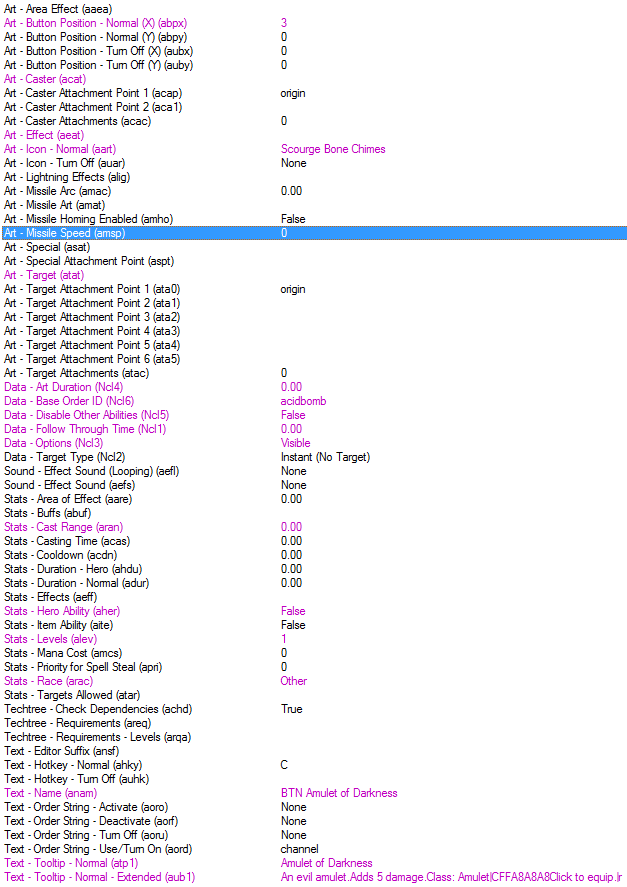
Task: Select the acidbomb order ID value
Action: pos(303,401)
